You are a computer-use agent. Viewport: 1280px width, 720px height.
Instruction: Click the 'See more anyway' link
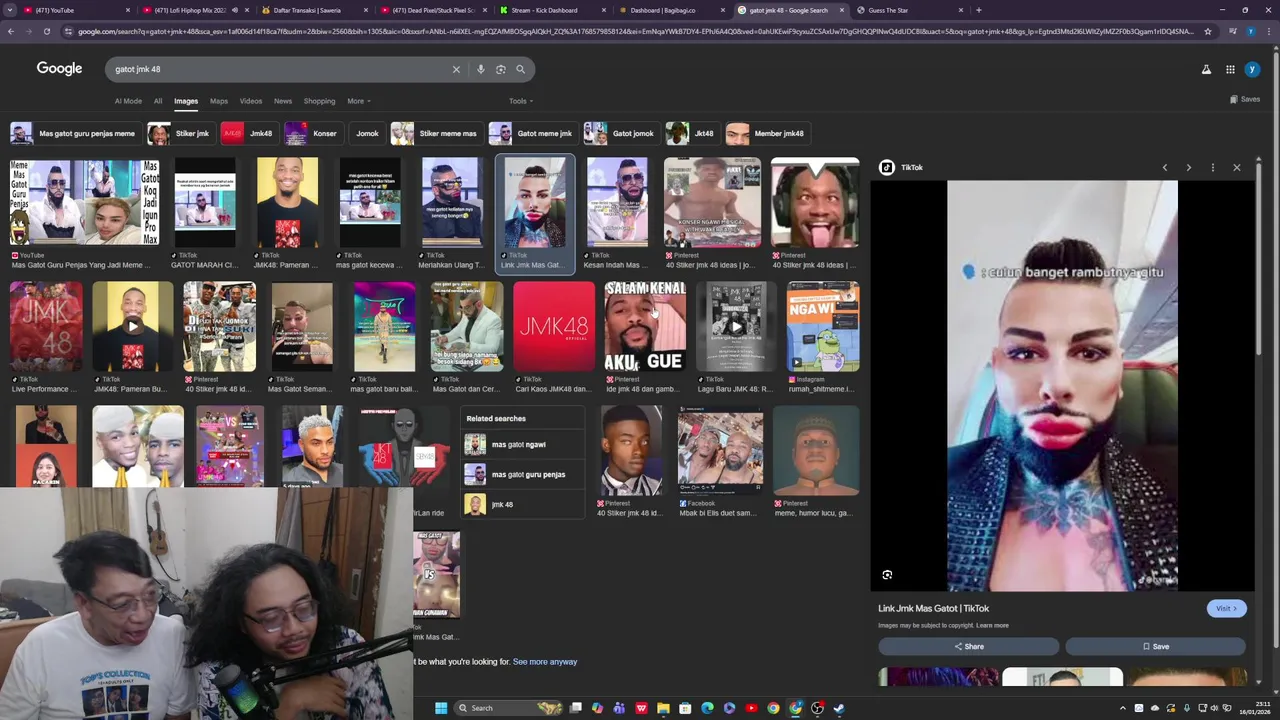[x=545, y=662]
